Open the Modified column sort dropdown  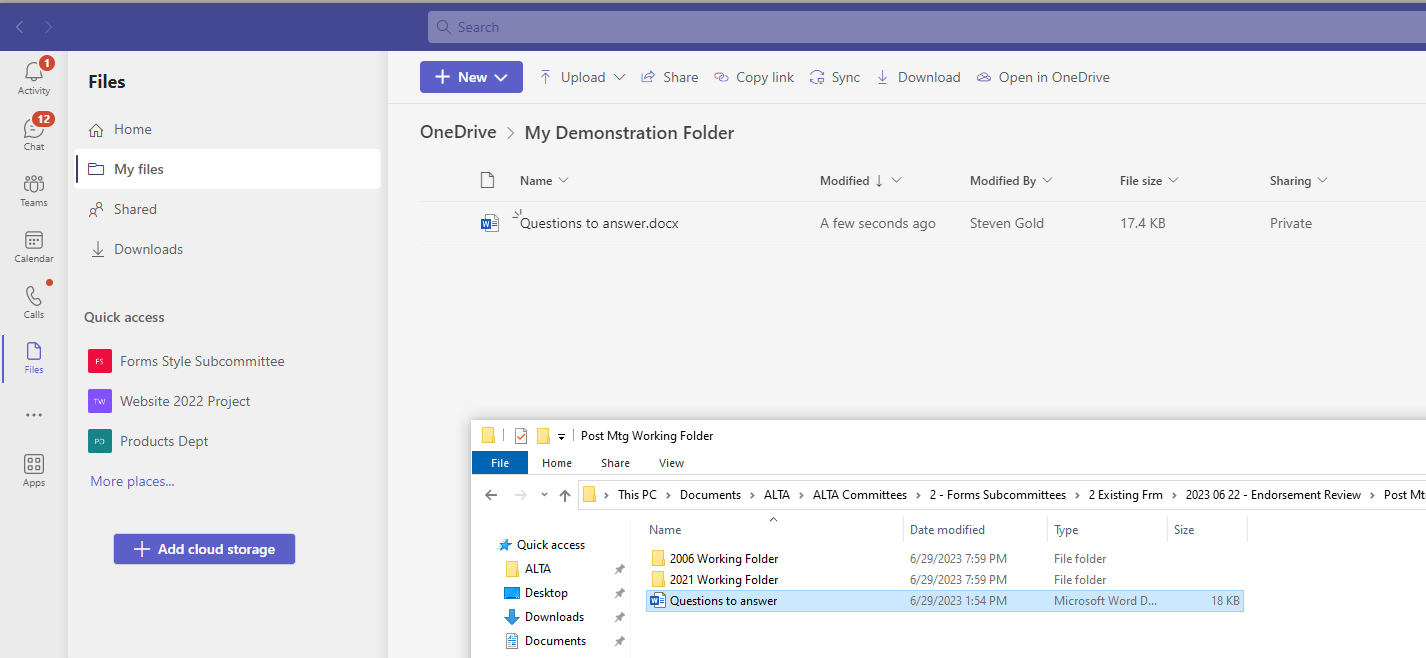click(896, 181)
